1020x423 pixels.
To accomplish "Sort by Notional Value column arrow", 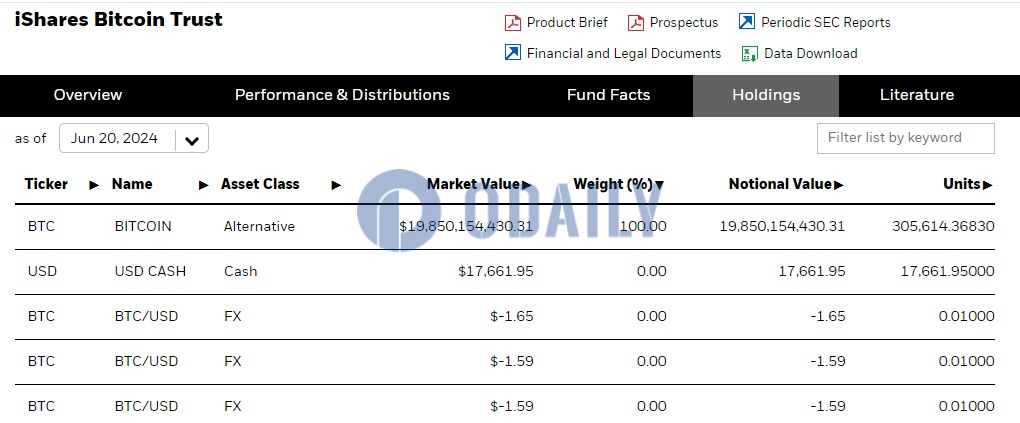I will pyautogui.click(x=838, y=185).
